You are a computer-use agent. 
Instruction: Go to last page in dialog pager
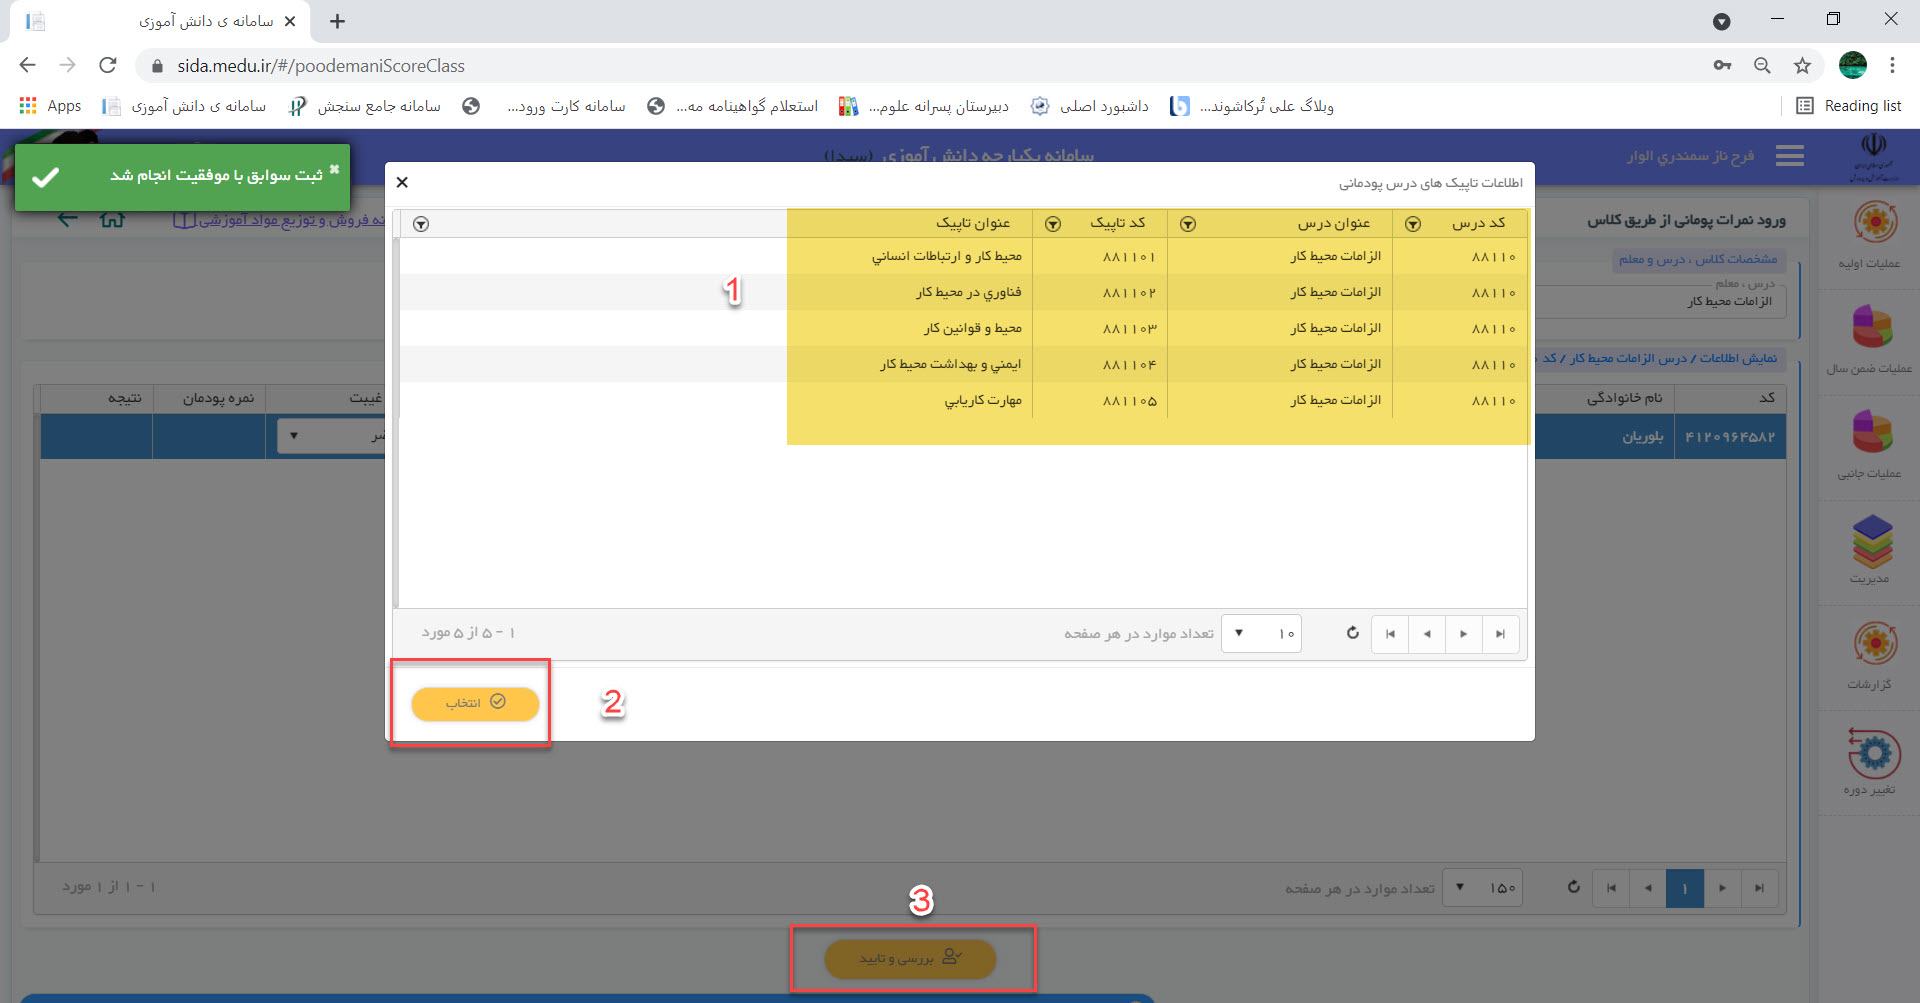(x=1500, y=634)
